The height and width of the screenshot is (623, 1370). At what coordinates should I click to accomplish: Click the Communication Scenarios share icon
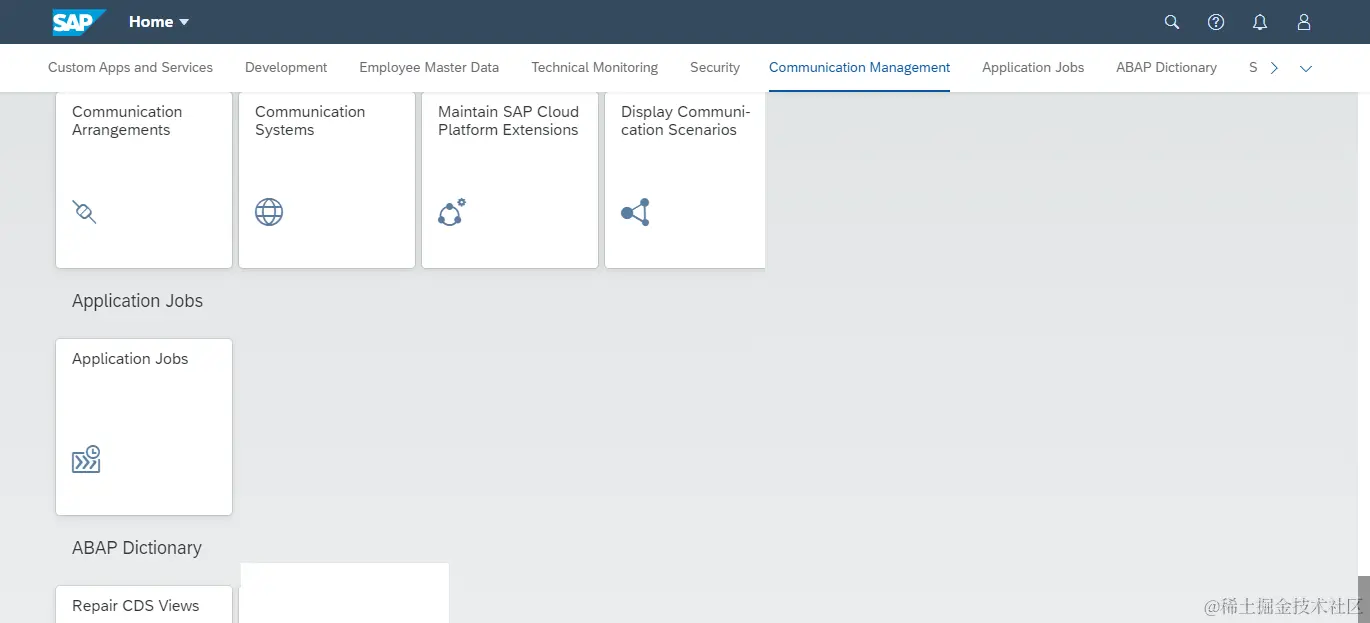click(x=636, y=212)
